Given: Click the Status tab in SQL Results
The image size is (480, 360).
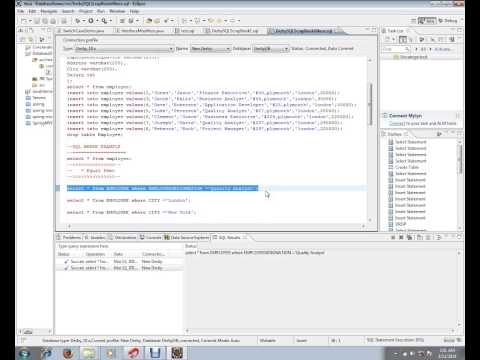Looking at the screenshot, I should (x=191, y=246).
